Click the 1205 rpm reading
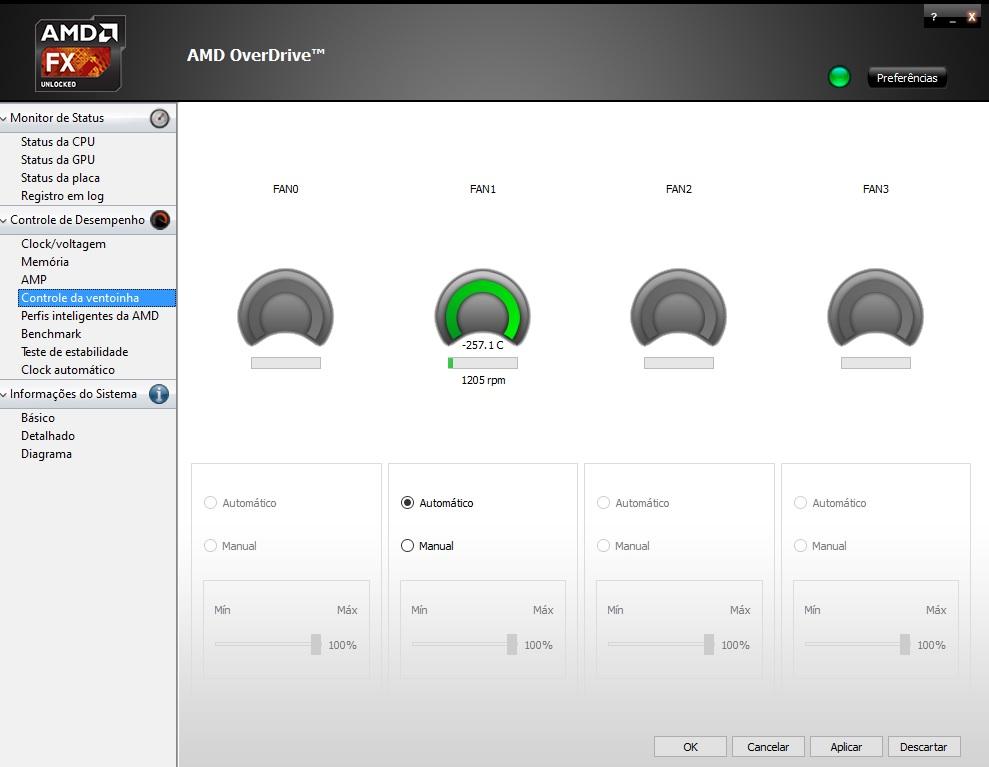The image size is (989, 767). coord(483,380)
